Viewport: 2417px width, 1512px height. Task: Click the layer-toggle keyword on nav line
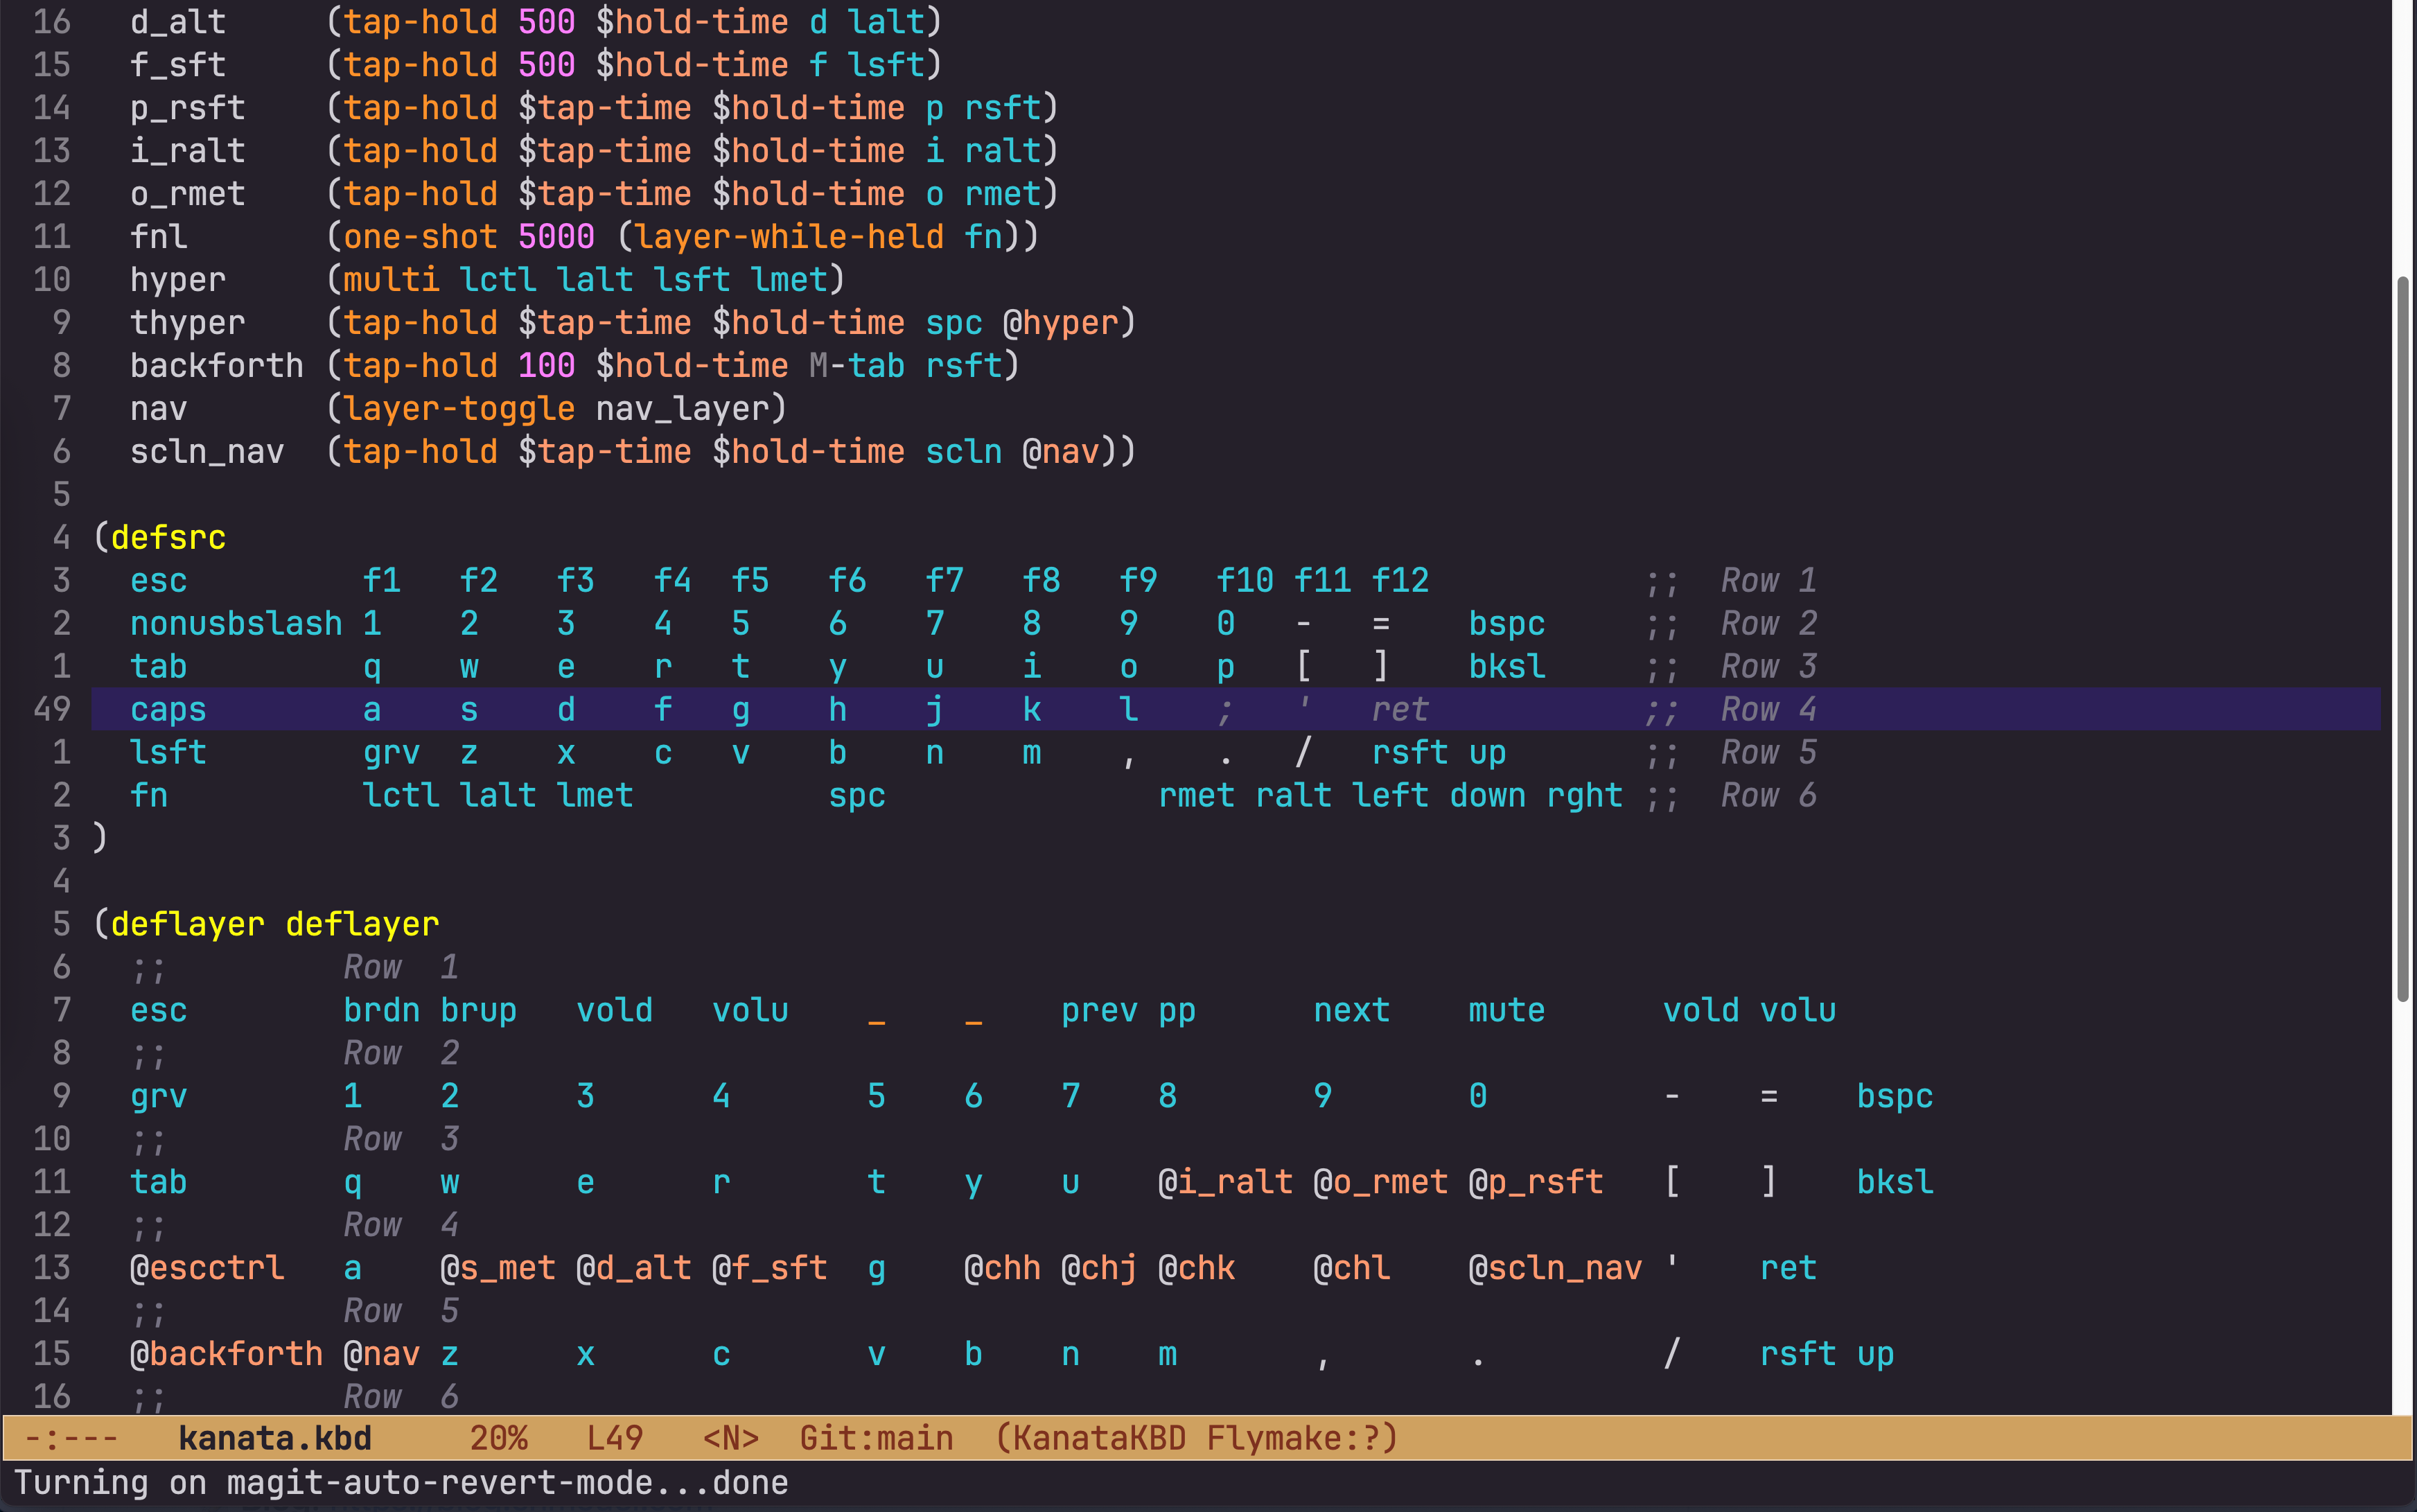point(459,408)
